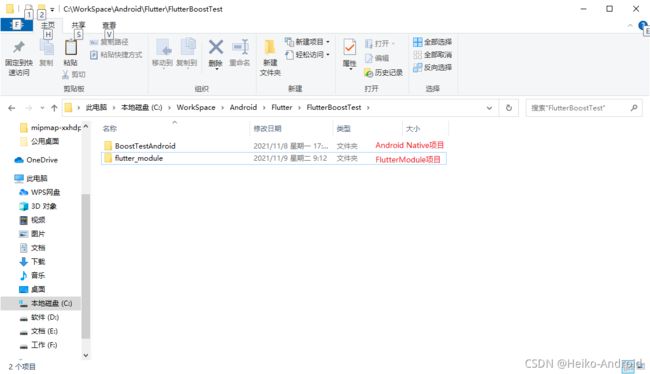The height and width of the screenshot is (374, 650).
Task: Click the Move to icon
Action: [163, 47]
